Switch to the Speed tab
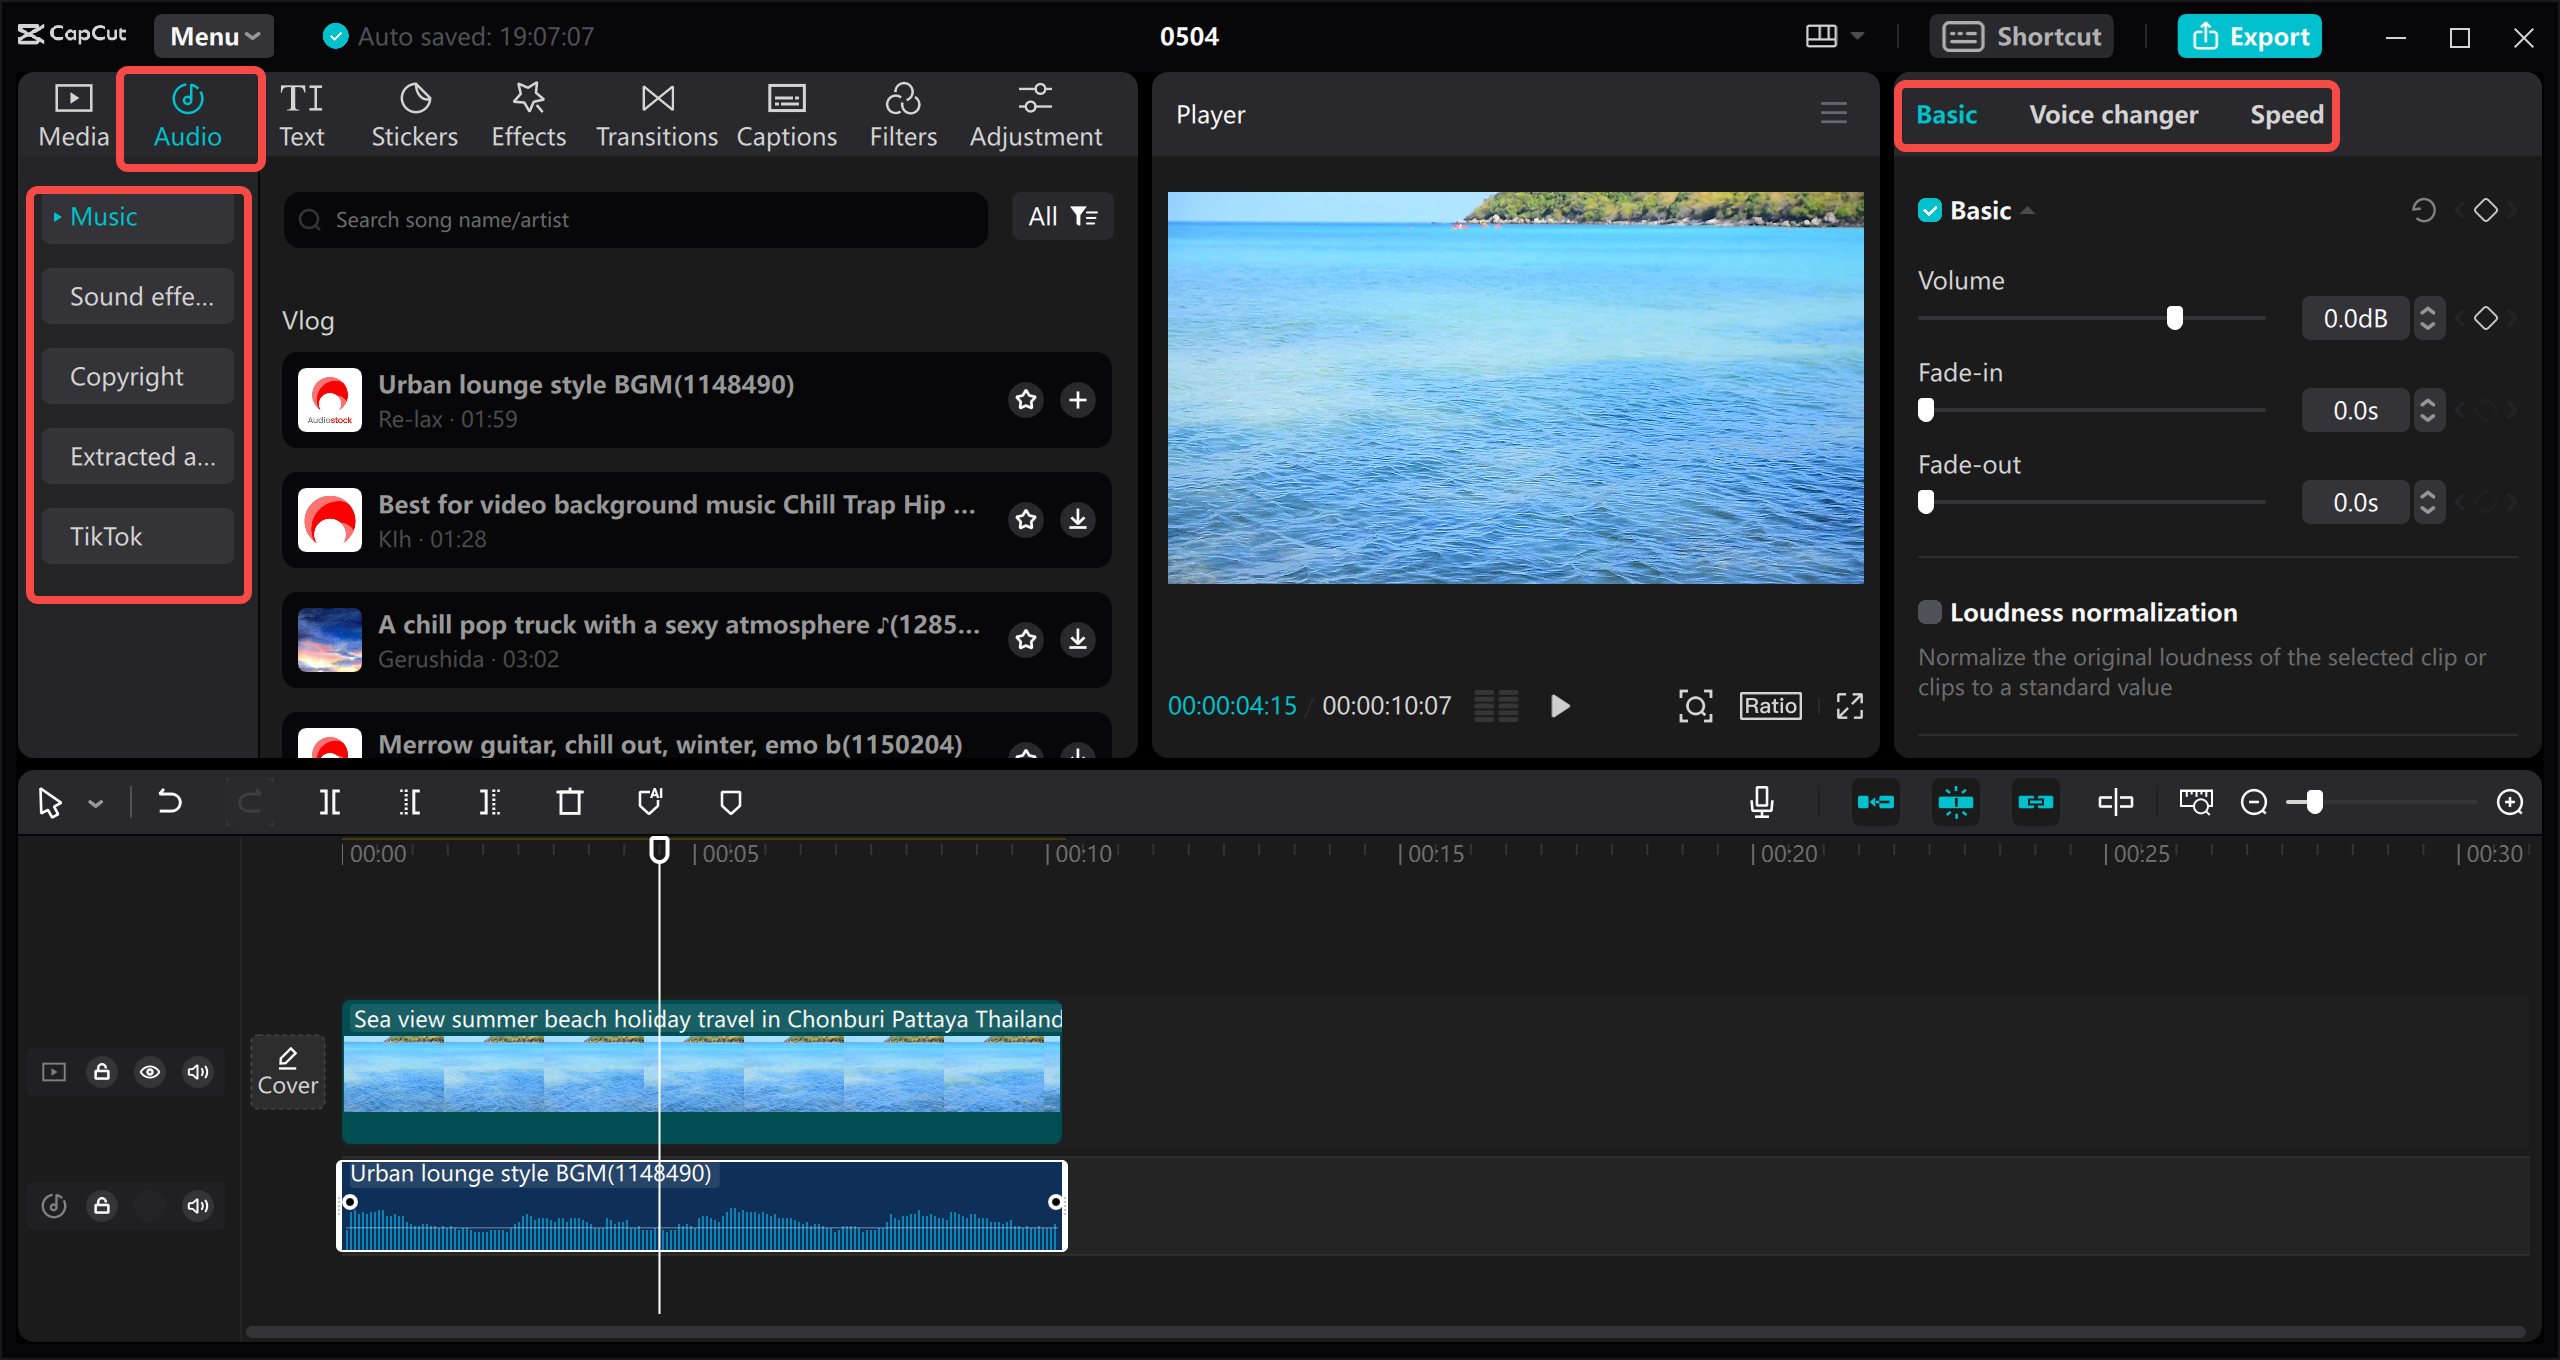This screenshot has height=1360, width=2560. 2286,114
